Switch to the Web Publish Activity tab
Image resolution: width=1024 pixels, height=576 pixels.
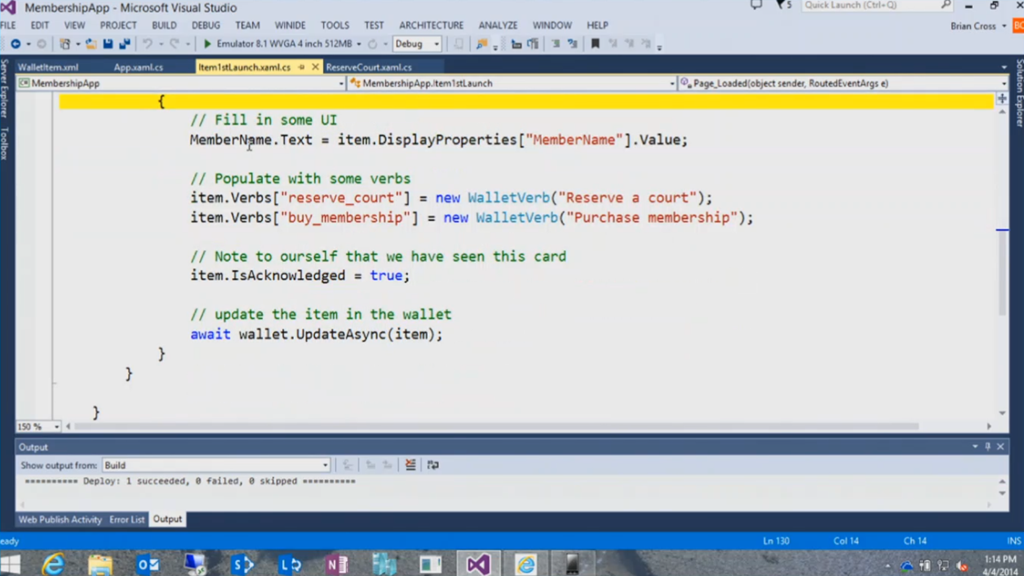tap(60, 520)
